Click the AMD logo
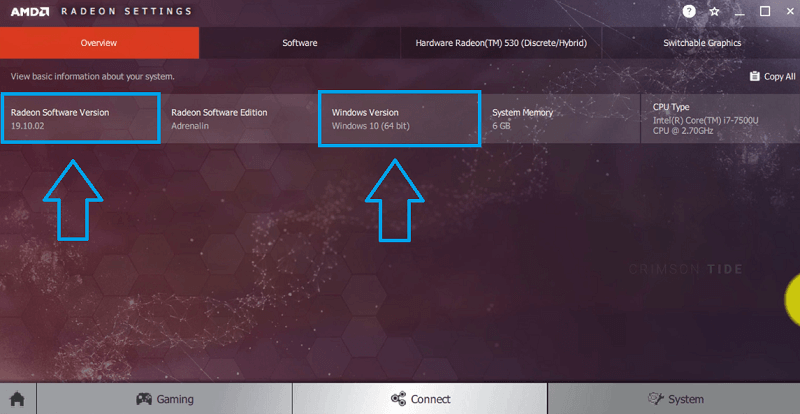This screenshot has height=414, width=800. click(30, 11)
